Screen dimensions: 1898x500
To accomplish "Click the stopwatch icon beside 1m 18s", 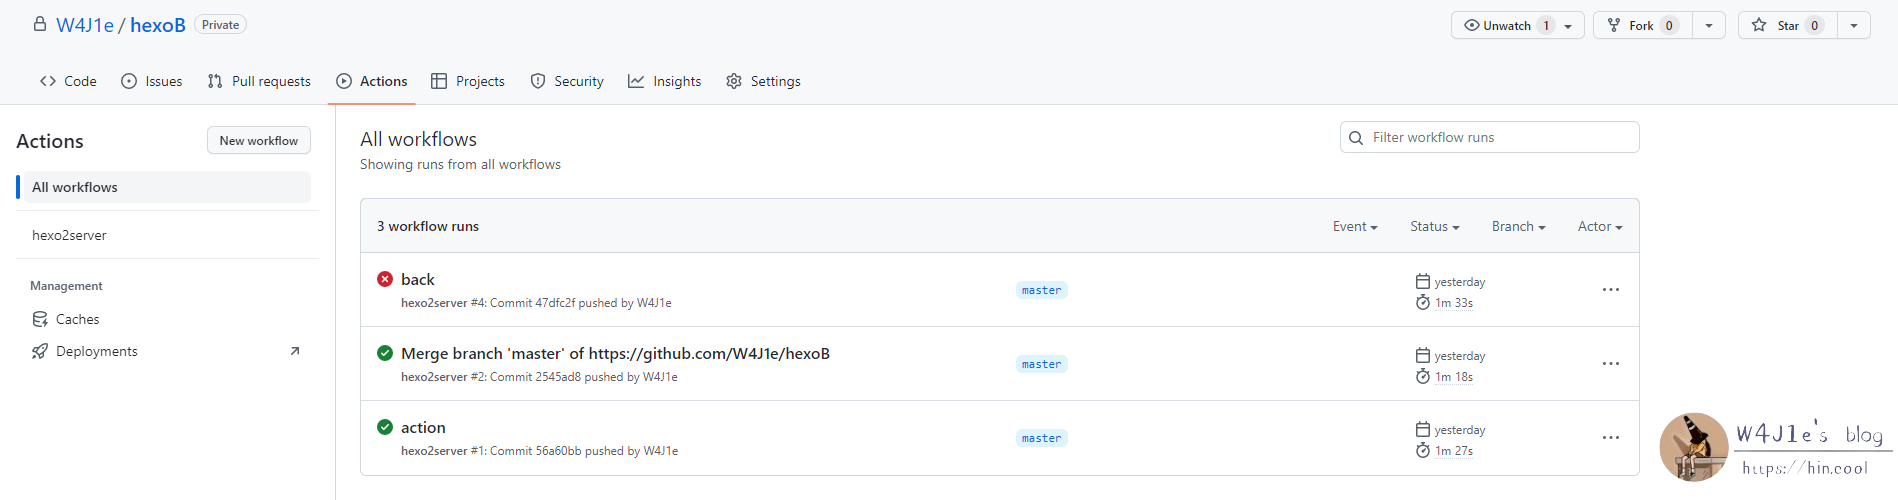I will (x=1423, y=376).
